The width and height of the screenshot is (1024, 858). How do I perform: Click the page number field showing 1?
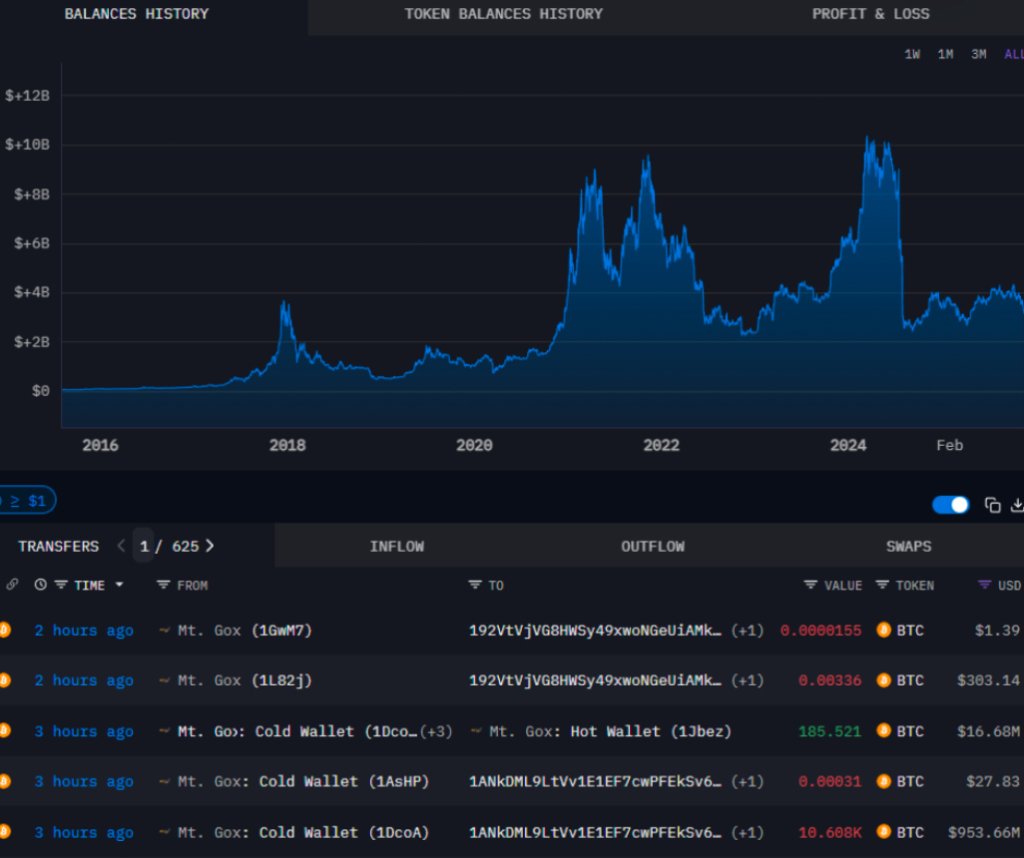tap(144, 546)
